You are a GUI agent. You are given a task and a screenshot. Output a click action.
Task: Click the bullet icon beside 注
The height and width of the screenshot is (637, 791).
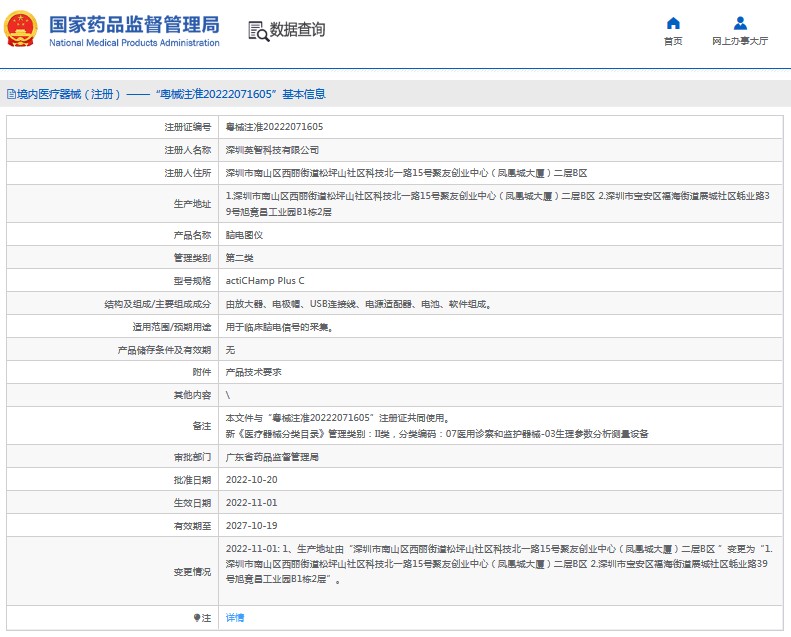click(x=196, y=618)
